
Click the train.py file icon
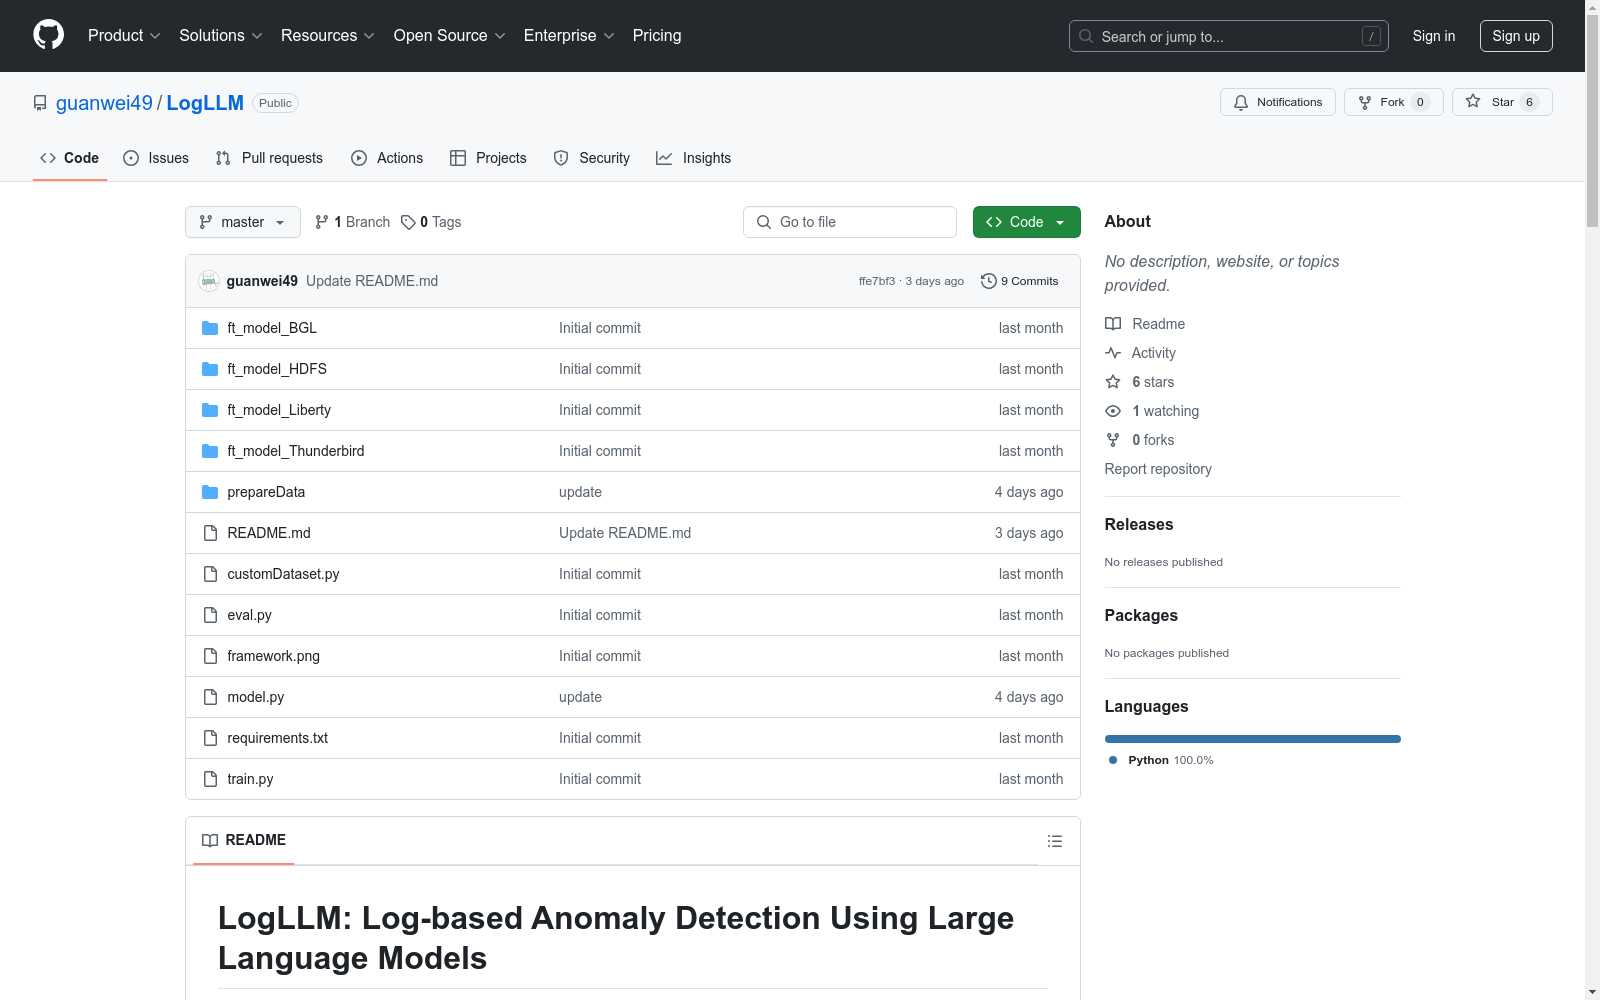click(x=210, y=779)
